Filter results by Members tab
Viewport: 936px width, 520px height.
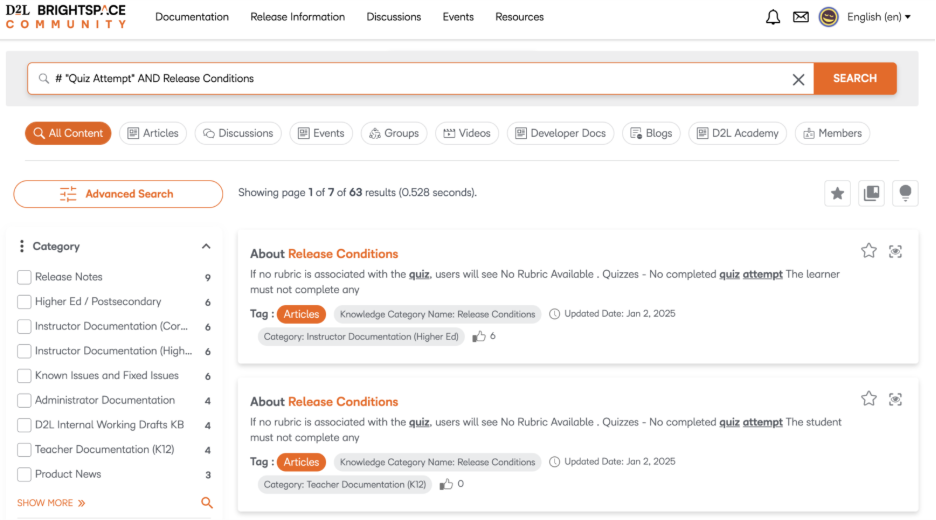point(833,133)
